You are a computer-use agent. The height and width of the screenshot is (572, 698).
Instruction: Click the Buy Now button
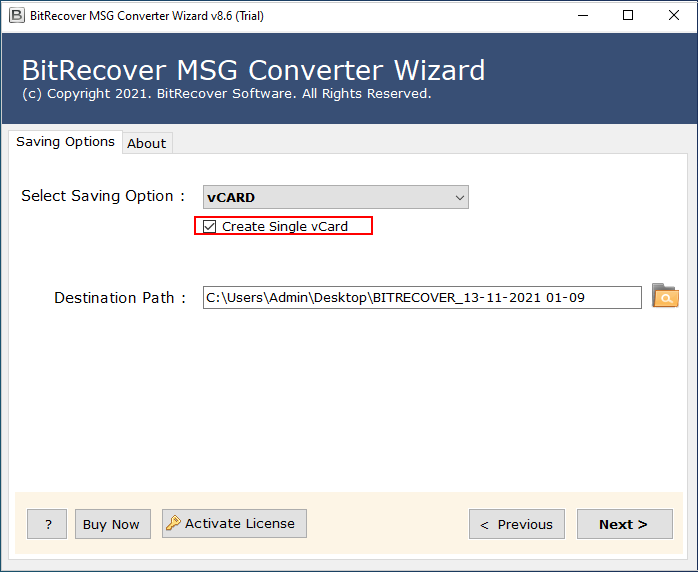tap(113, 524)
